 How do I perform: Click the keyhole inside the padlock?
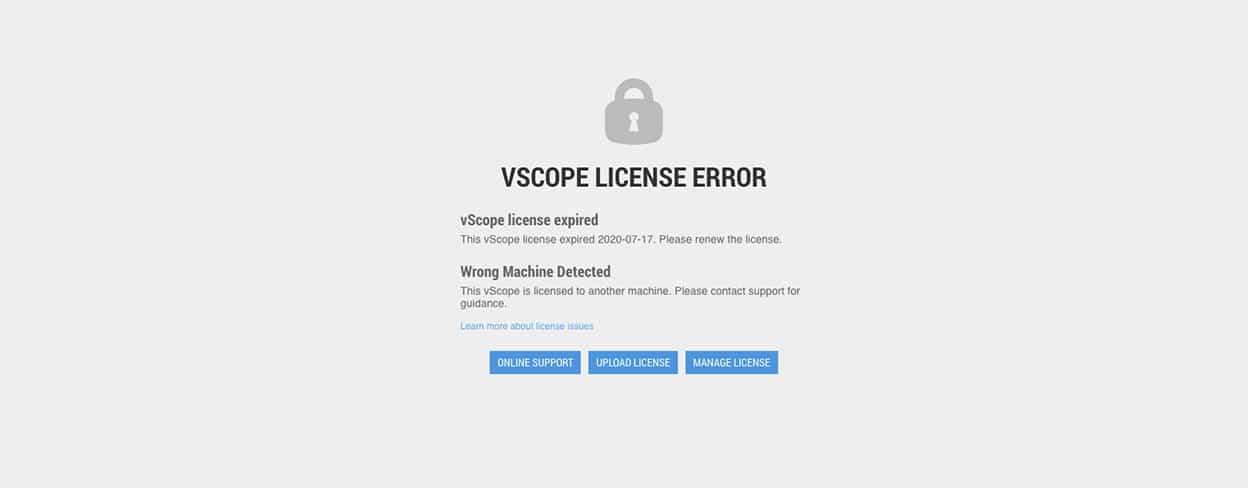point(634,122)
